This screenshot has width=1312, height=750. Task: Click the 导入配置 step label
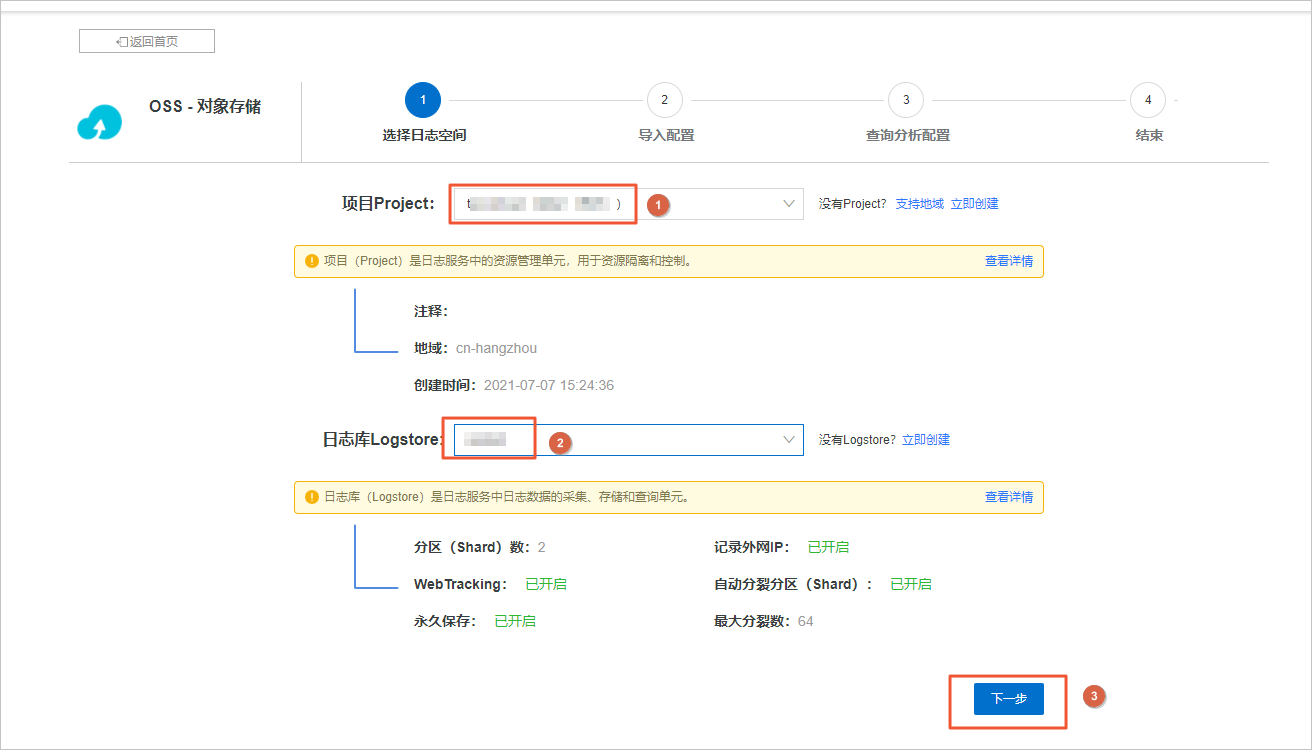pos(664,135)
